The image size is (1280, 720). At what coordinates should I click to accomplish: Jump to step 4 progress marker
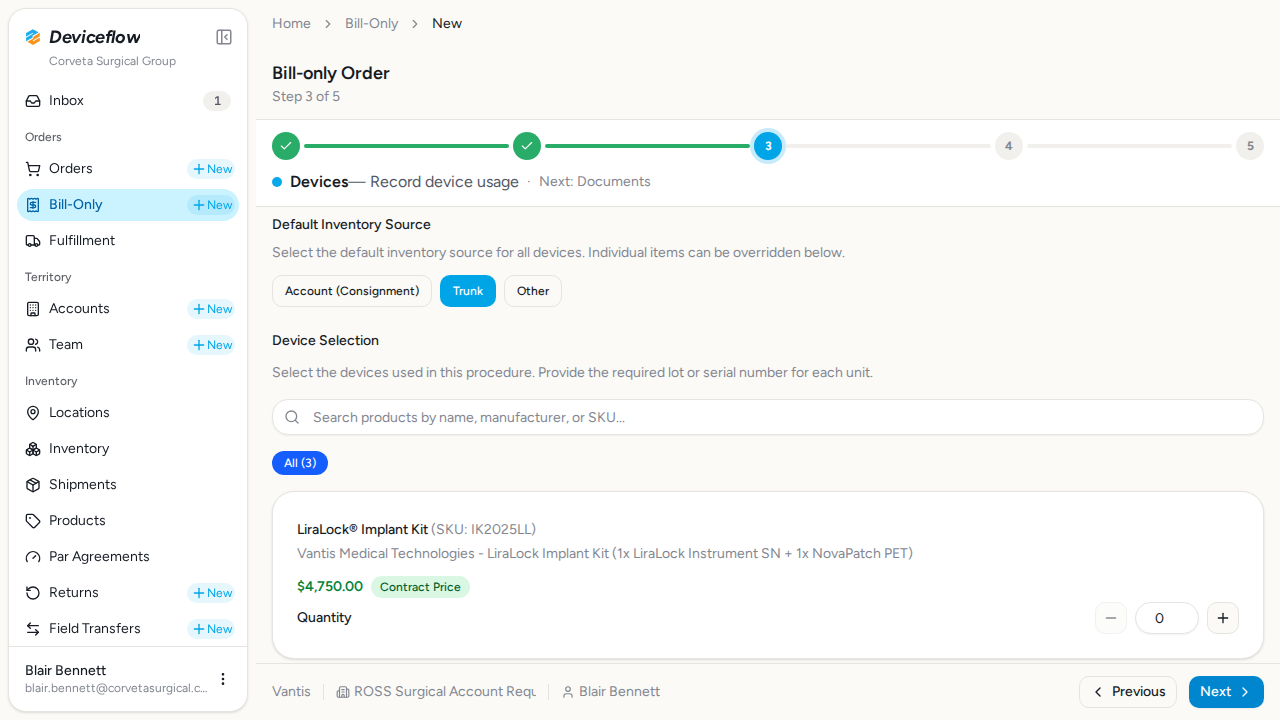1008,146
